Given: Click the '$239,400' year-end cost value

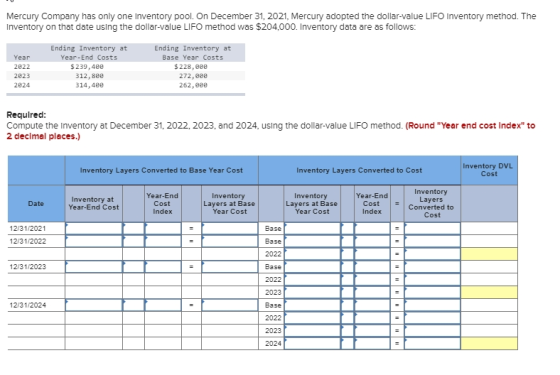Looking at the screenshot, I should pos(87,66).
